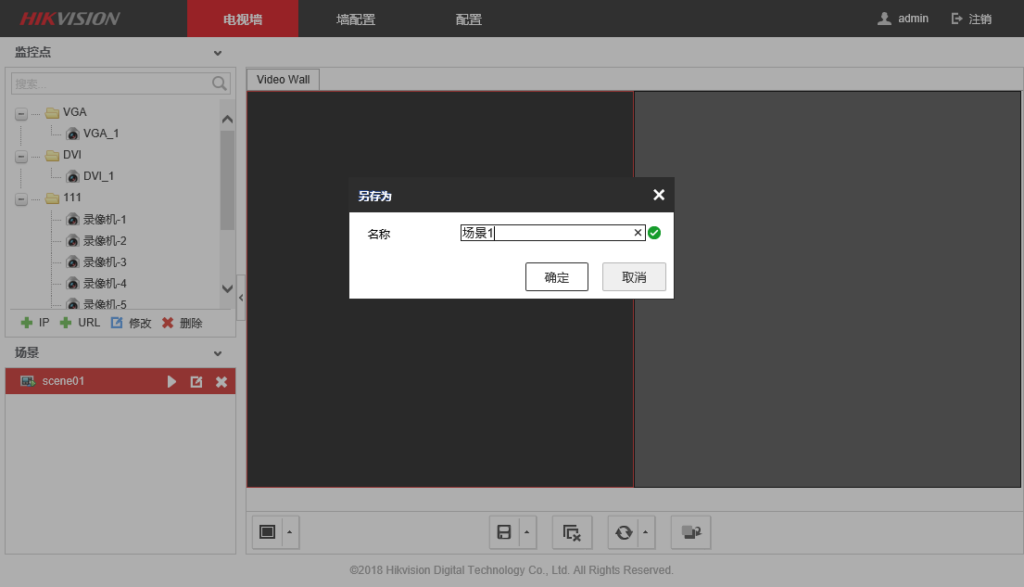Screen dimensions: 1024x587
Task: Confirm with the 确定 button
Action: [x=556, y=277]
